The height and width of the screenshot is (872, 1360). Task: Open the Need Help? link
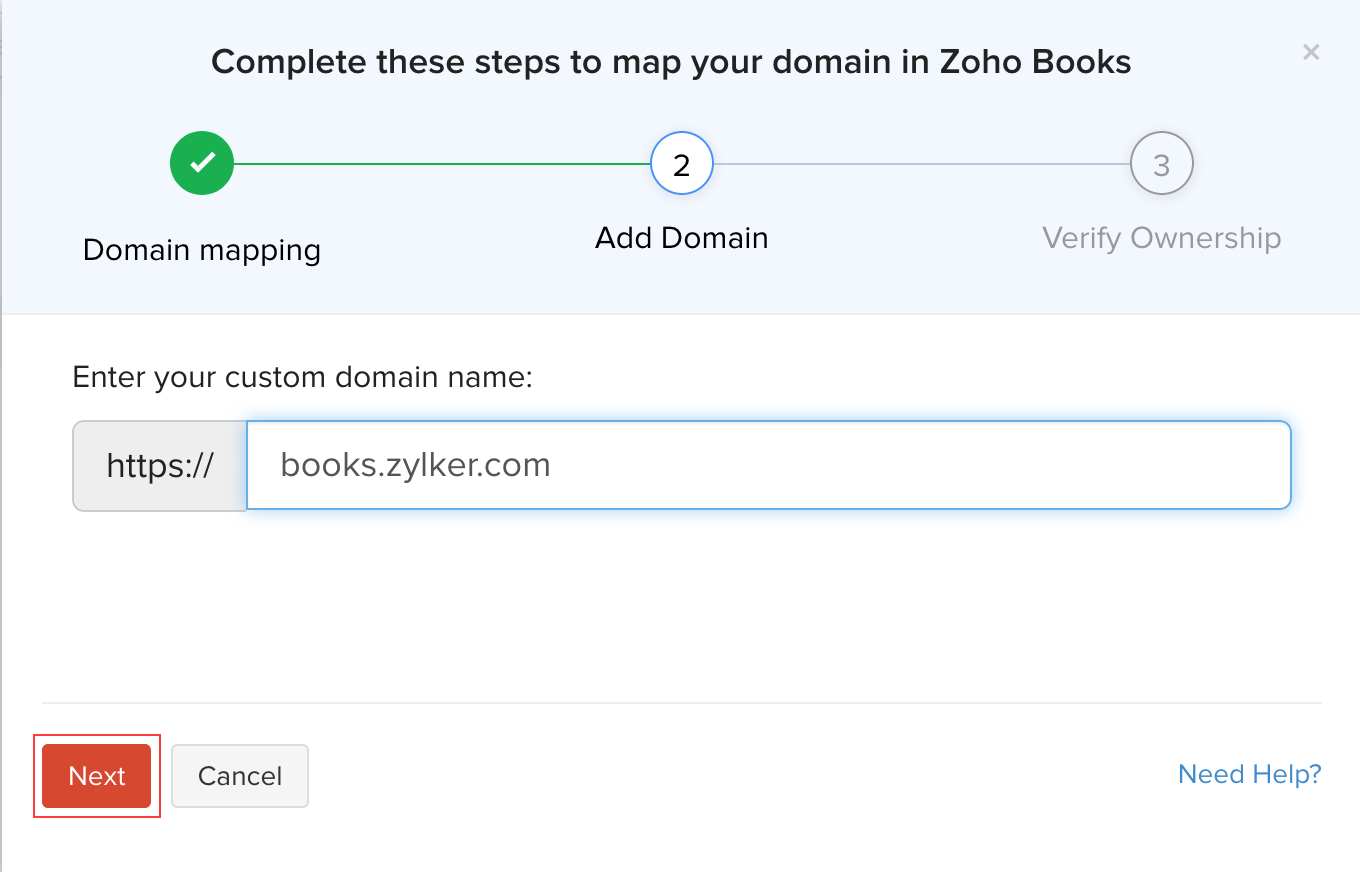(x=1249, y=774)
